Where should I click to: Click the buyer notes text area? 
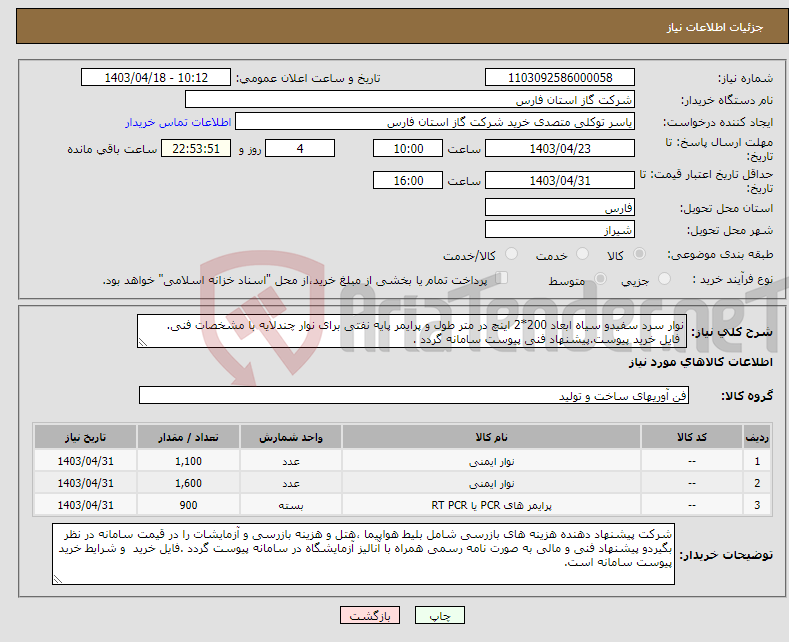pos(363,554)
